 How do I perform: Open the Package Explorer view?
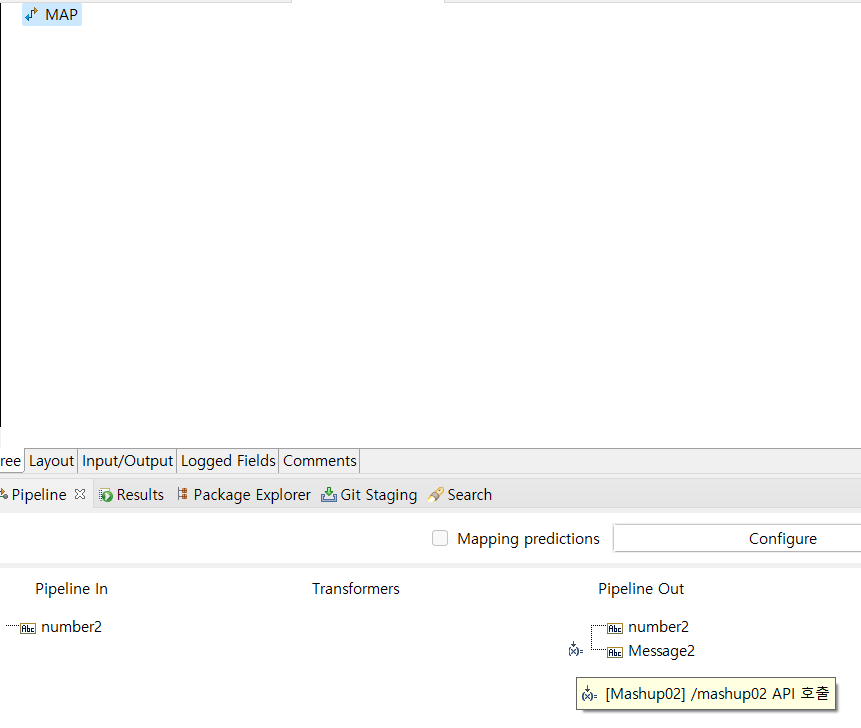252,495
